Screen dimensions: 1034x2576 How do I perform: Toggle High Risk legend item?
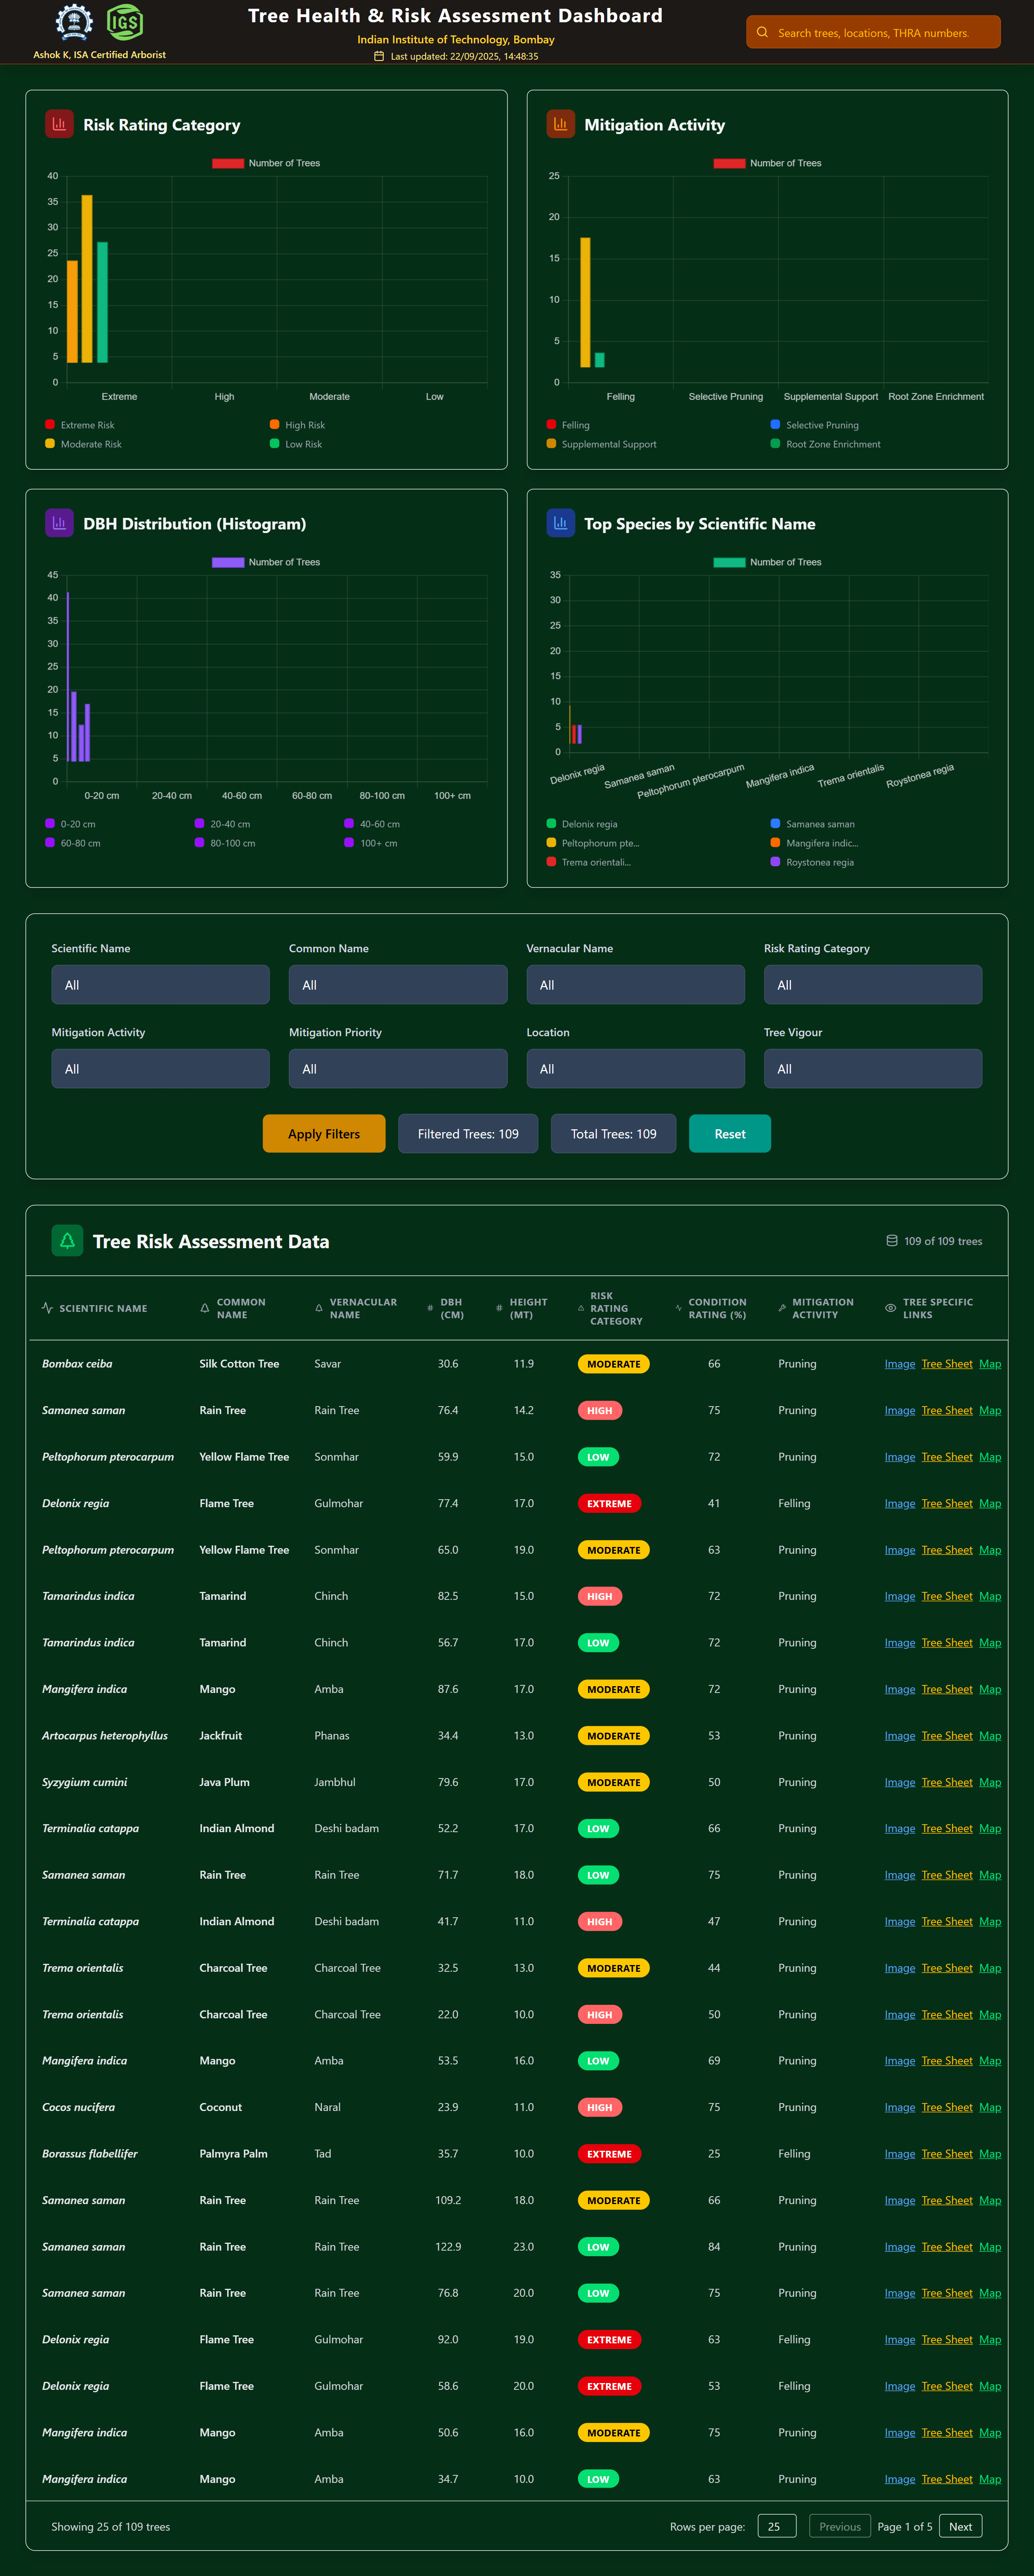pyautogui.click(x=297, y=425)
